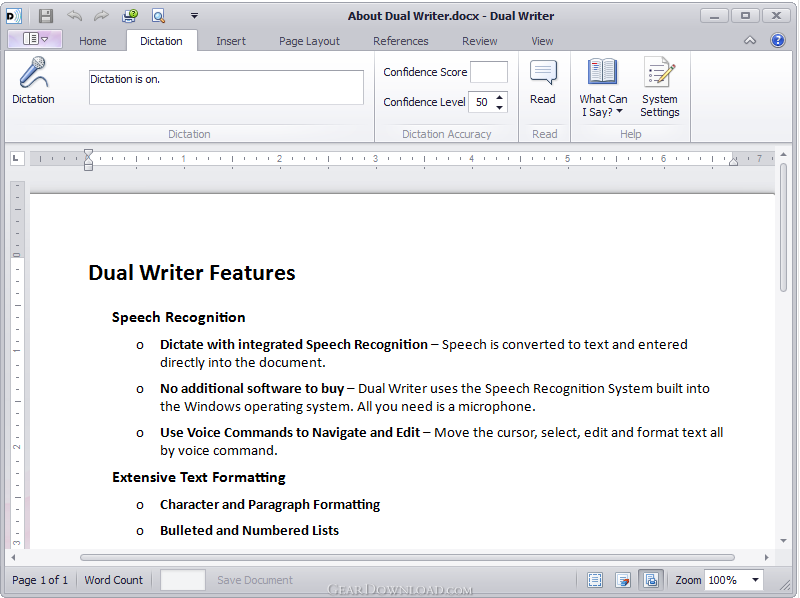Click the empty box beside Word Count
This screenshot has width=800, height=598.
183,580
